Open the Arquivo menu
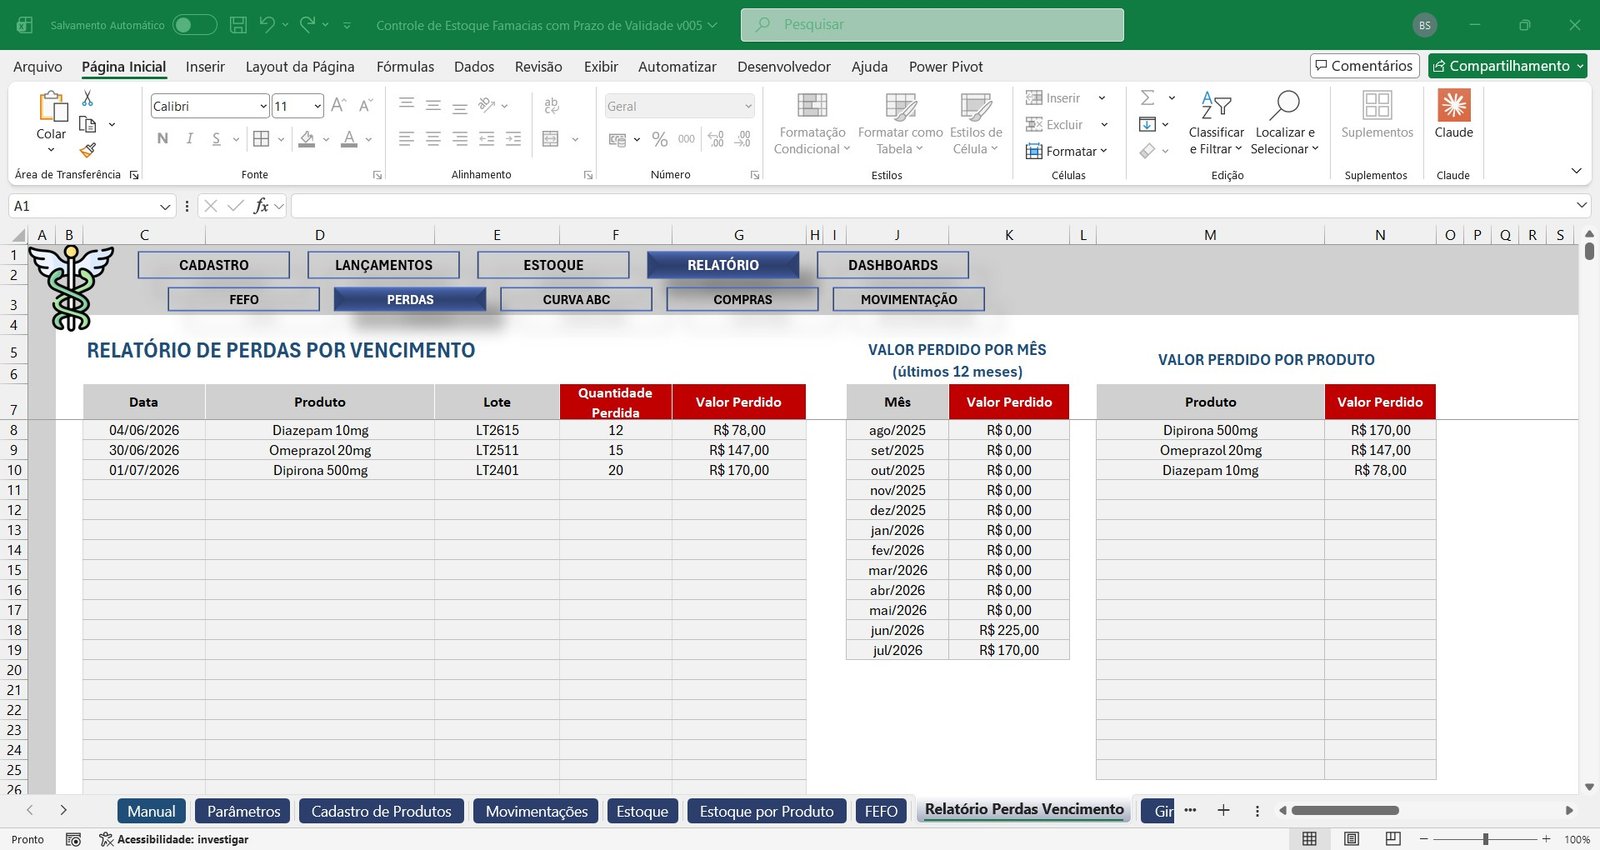Image resolution: width=1600 pixels, height=850 pixels. pyautogui.click(x=38, y=67)
